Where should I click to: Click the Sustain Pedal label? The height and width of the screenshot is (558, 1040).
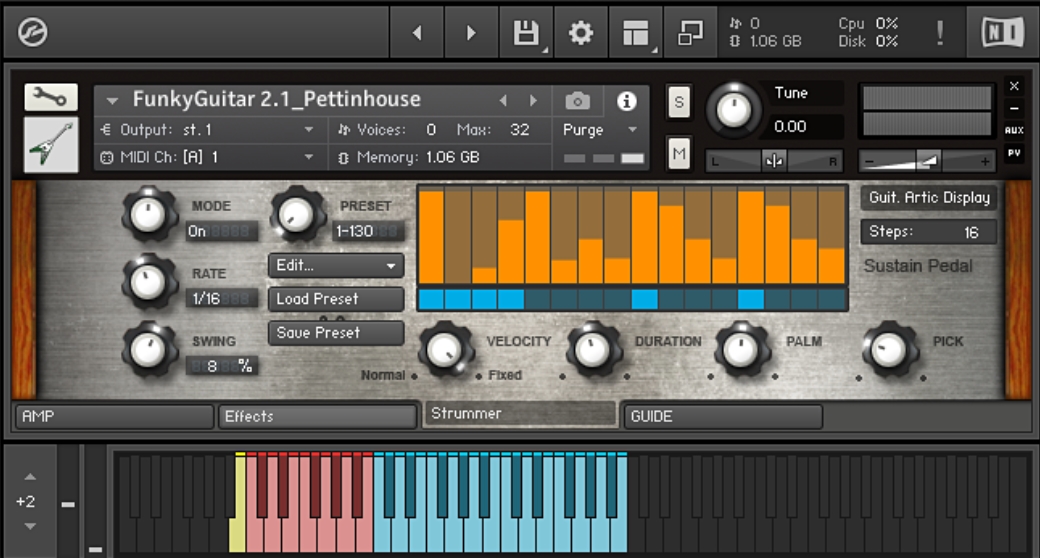coord(918,266)
